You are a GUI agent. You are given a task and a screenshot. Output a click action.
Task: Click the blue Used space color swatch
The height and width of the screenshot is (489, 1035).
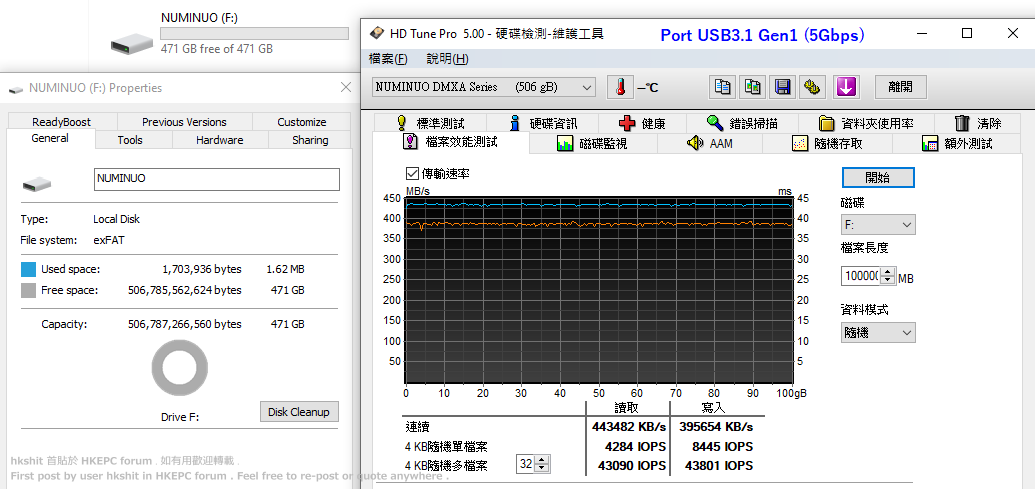(x=28, y=269)
